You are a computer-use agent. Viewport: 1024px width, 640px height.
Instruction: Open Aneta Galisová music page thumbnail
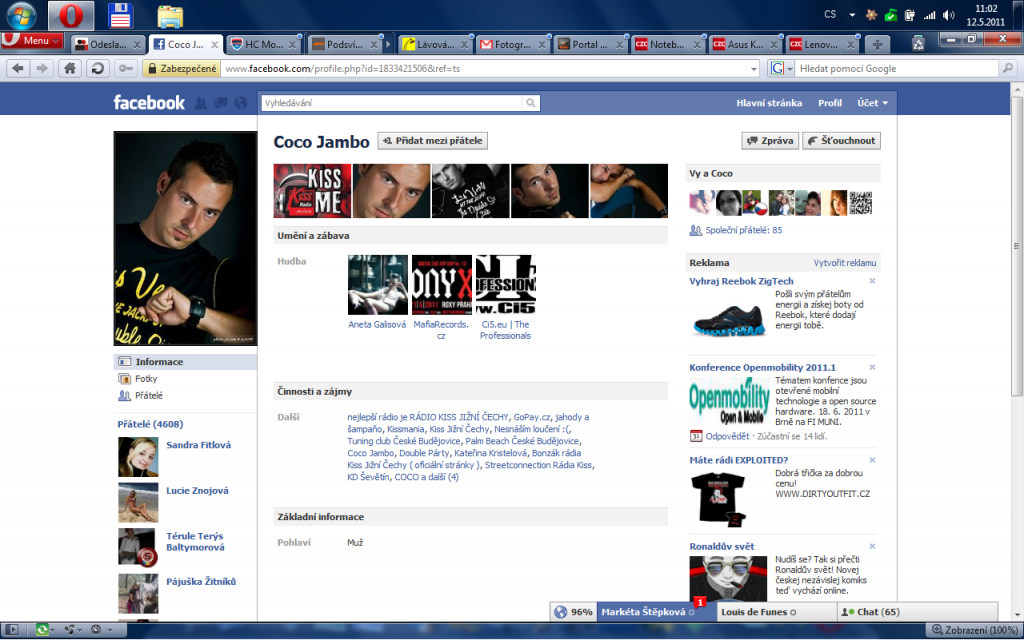pos(377,285)
